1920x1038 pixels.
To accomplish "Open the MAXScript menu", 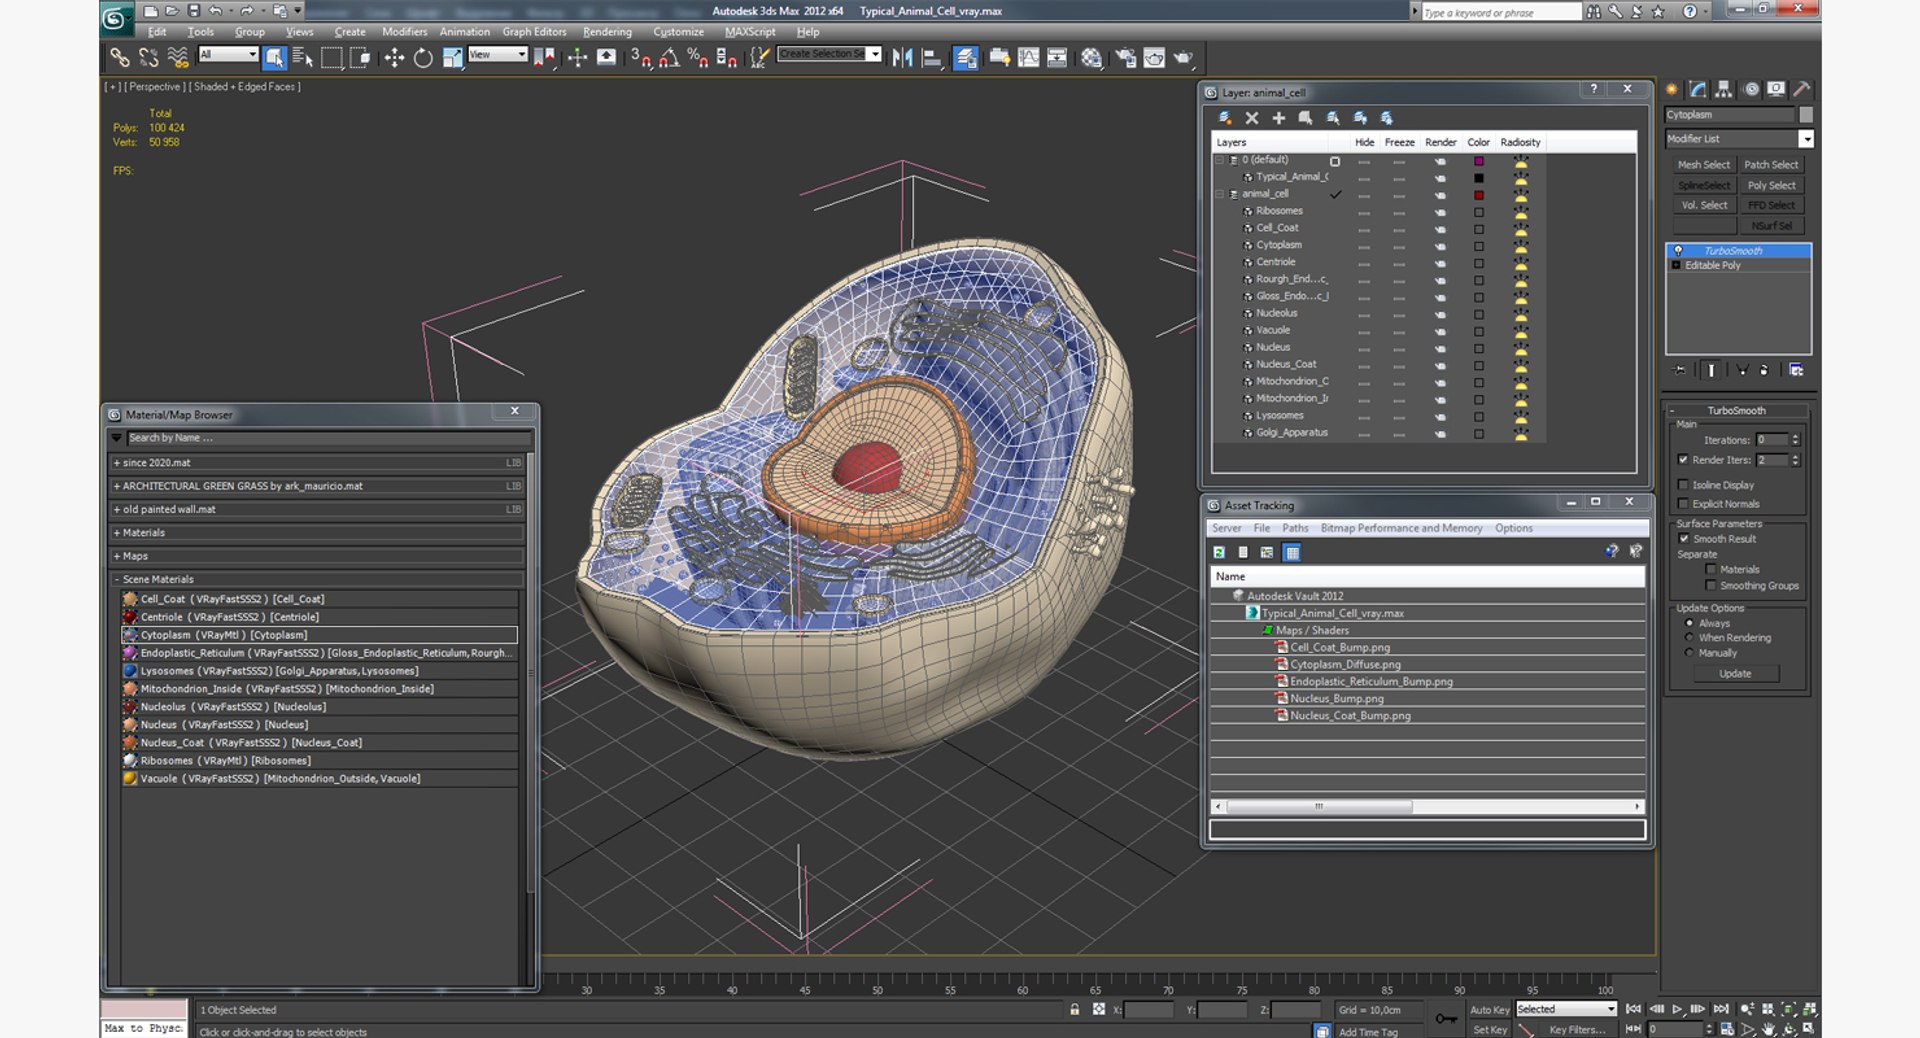I will pos(750,32).
